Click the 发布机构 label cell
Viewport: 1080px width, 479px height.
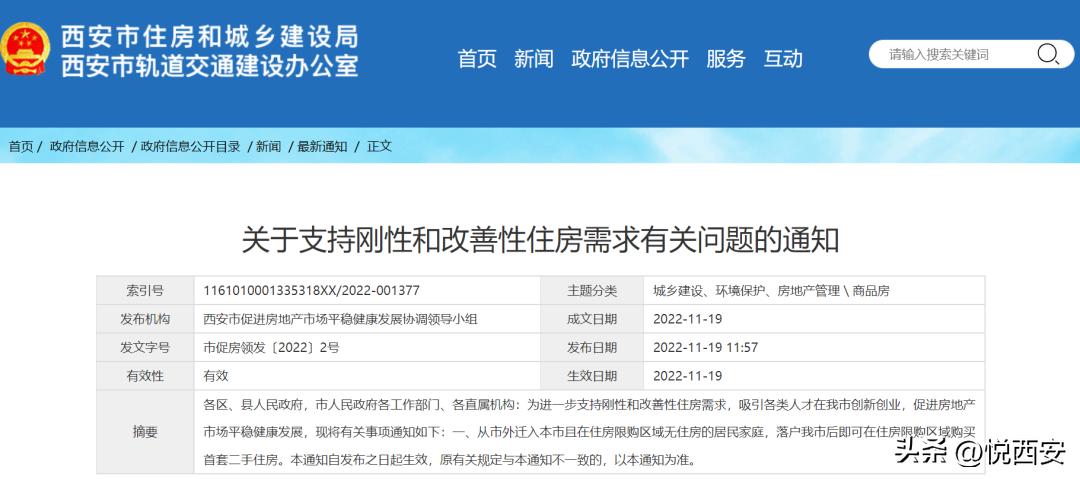point(145,319)
